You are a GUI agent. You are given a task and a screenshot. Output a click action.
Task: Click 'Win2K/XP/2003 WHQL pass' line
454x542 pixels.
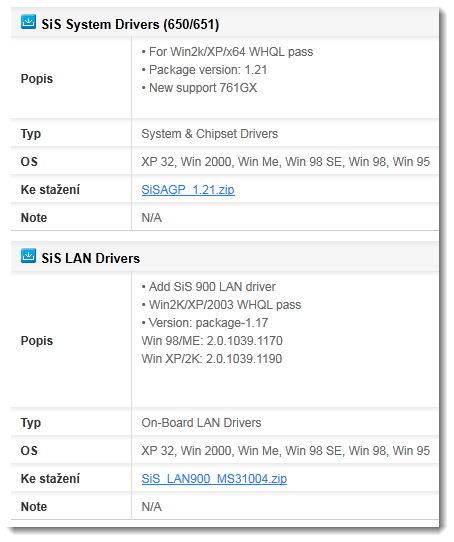[221, 305]
